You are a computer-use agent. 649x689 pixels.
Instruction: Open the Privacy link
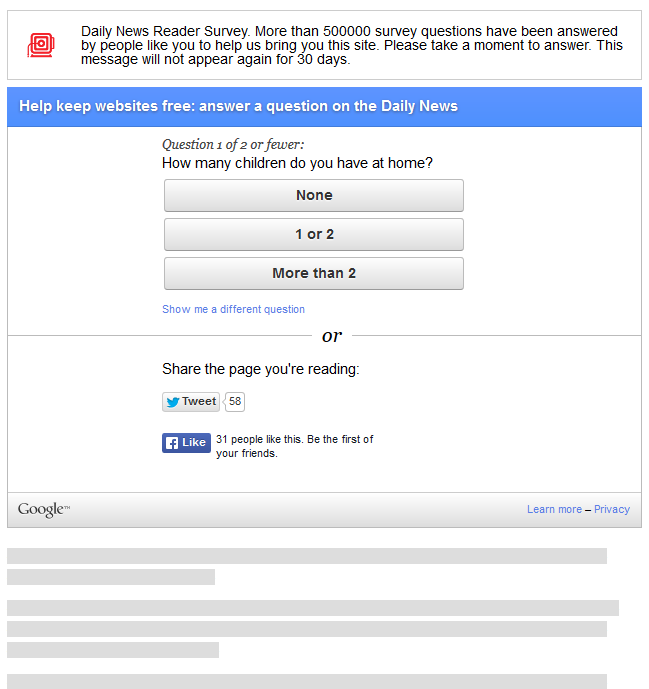click(612, 510)
